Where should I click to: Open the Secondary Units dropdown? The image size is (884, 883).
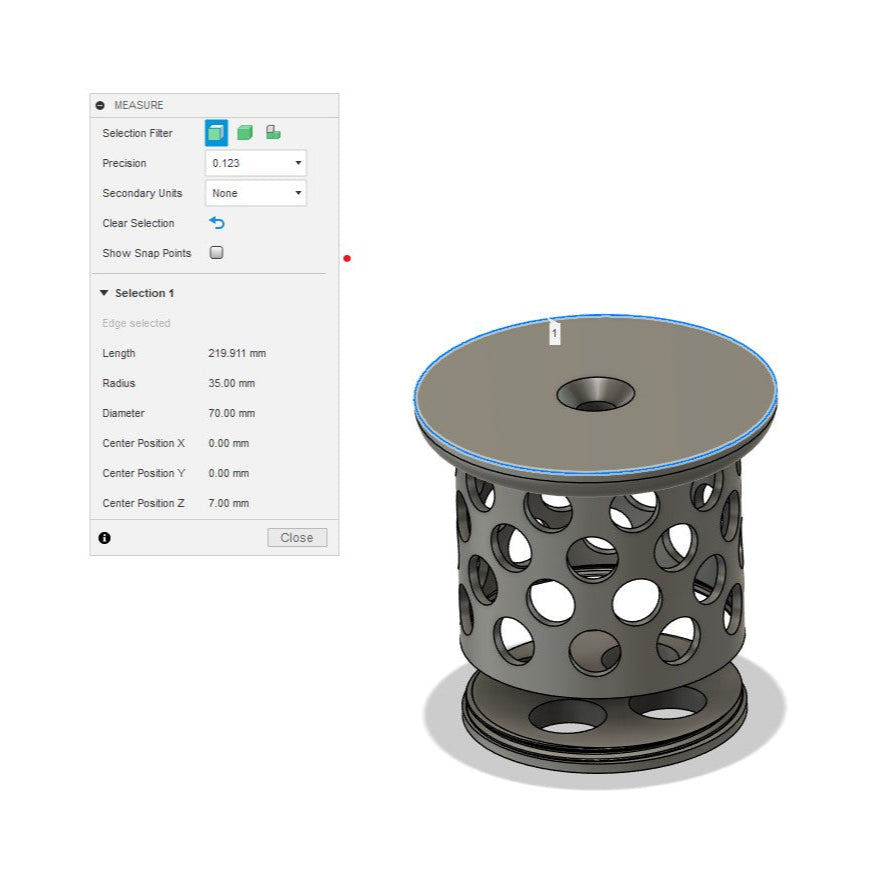coord(256,193)
